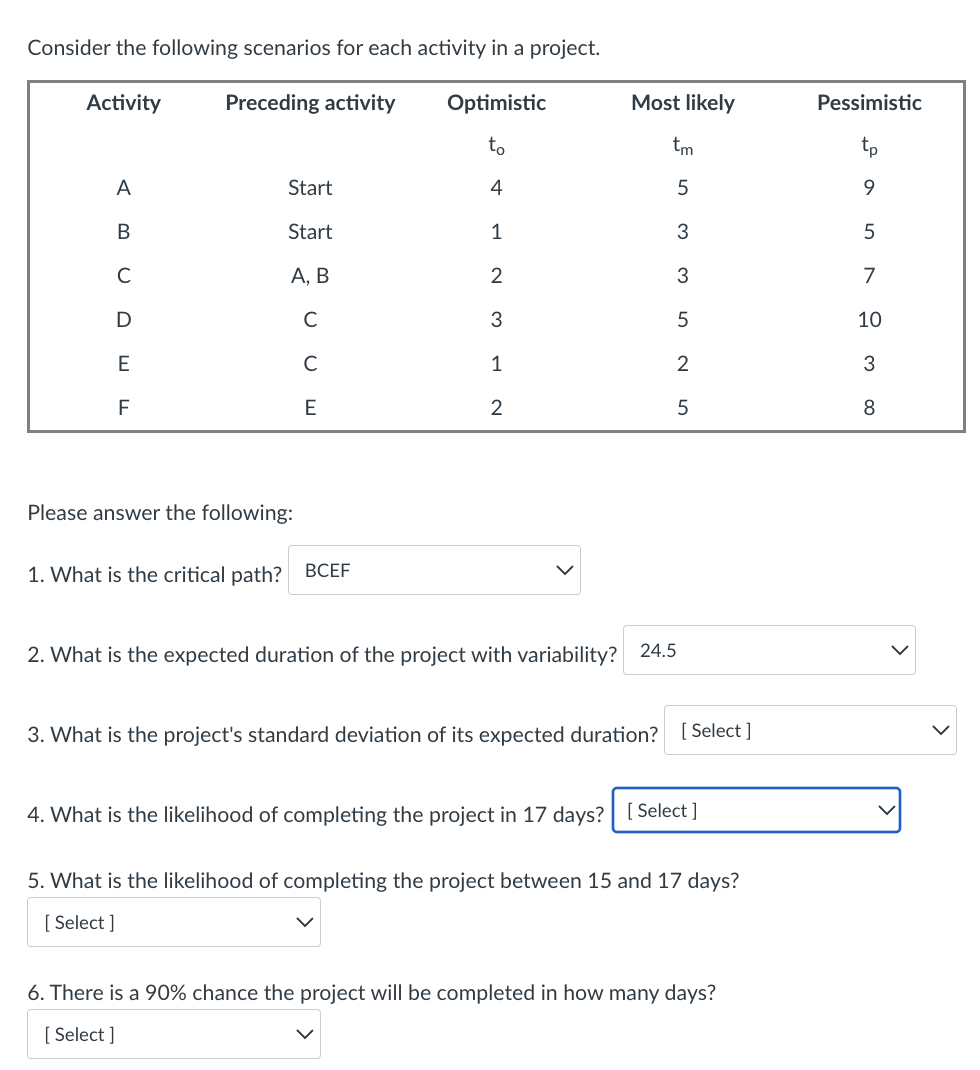Click the chevron arrow for question 5
Screen dimensions: 980x1070
point(303,922)
